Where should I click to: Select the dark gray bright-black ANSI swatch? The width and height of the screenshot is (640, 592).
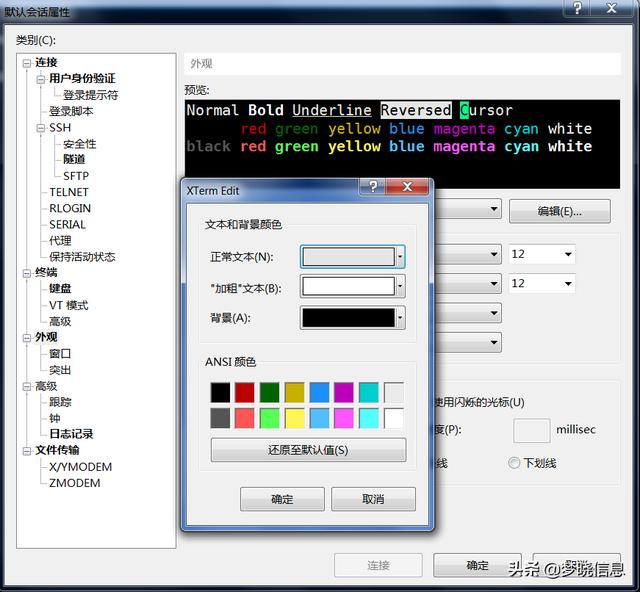click(x=220, y=418)
